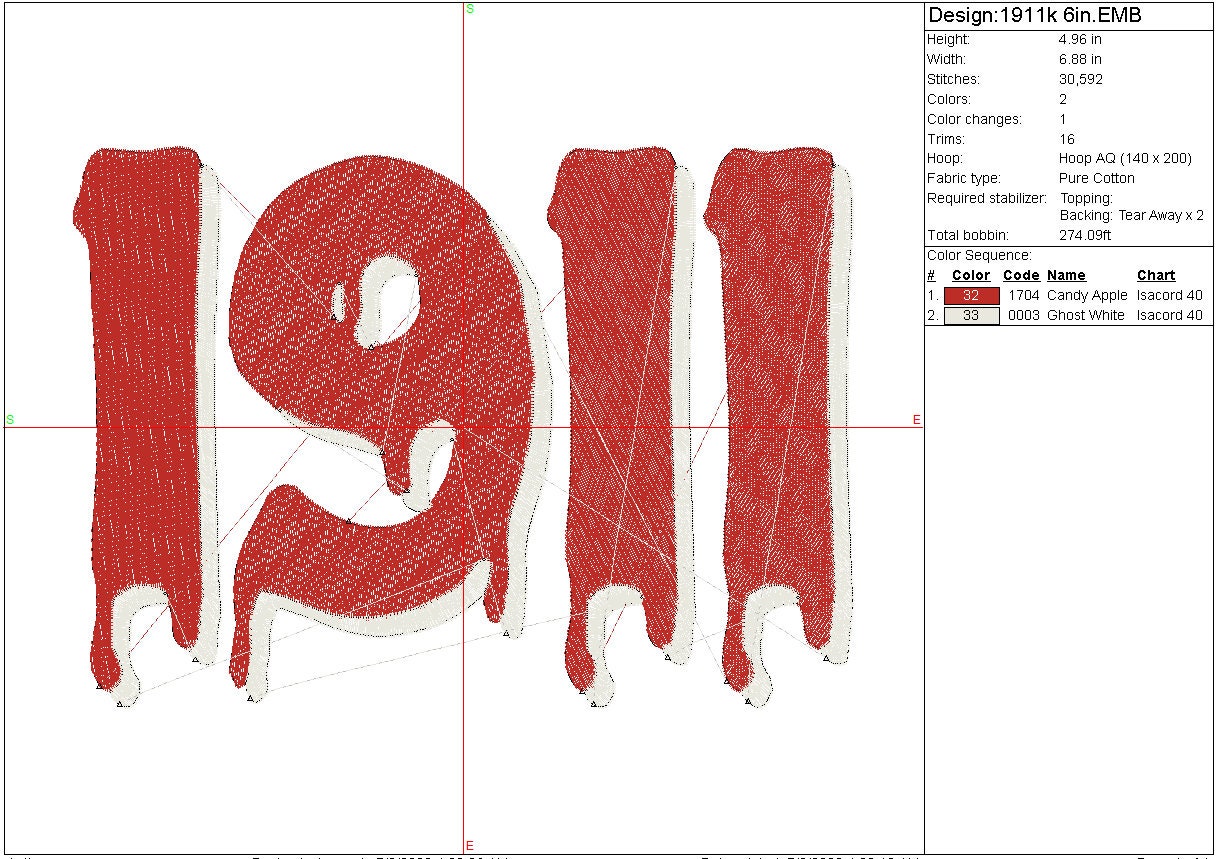Click the underlined Color column header
This screenshot has width=1219, height=859.
click(x=970, y=276)
